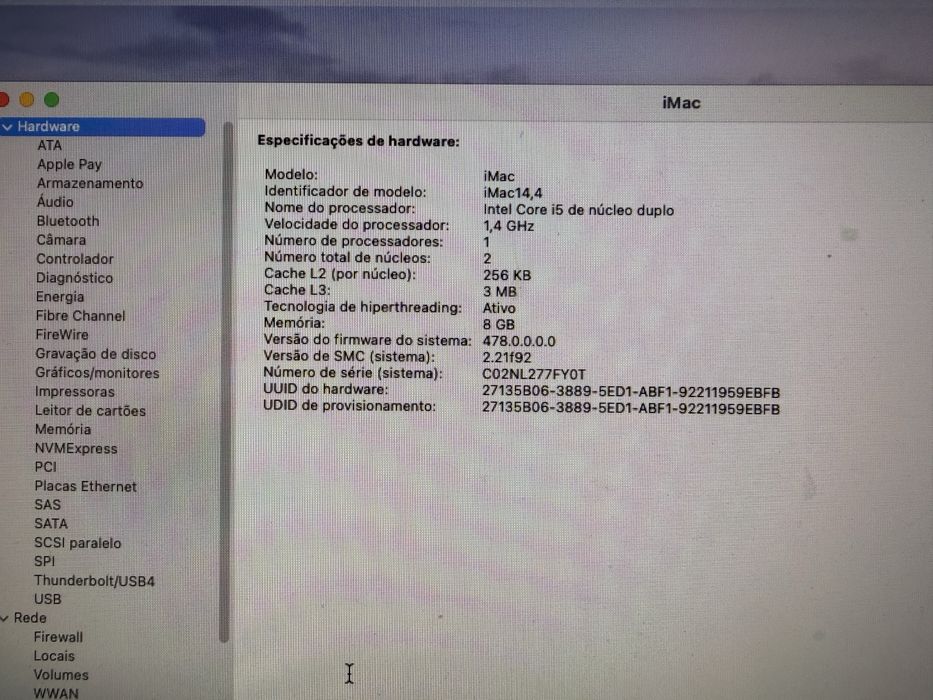Open Apple Pay in the sidebar
Image resolution: width=933 pixels, height=700 pixels.
(69, 164)
